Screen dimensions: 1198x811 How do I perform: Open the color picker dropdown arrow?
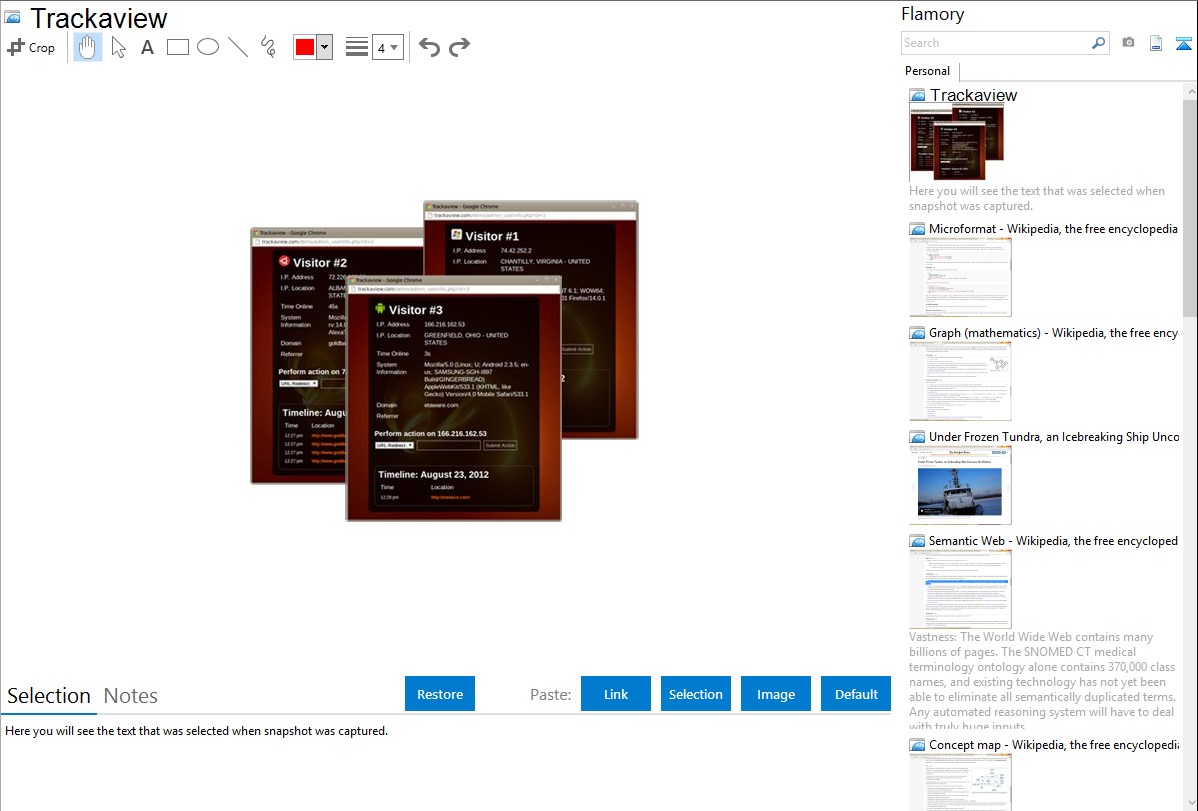325,47
